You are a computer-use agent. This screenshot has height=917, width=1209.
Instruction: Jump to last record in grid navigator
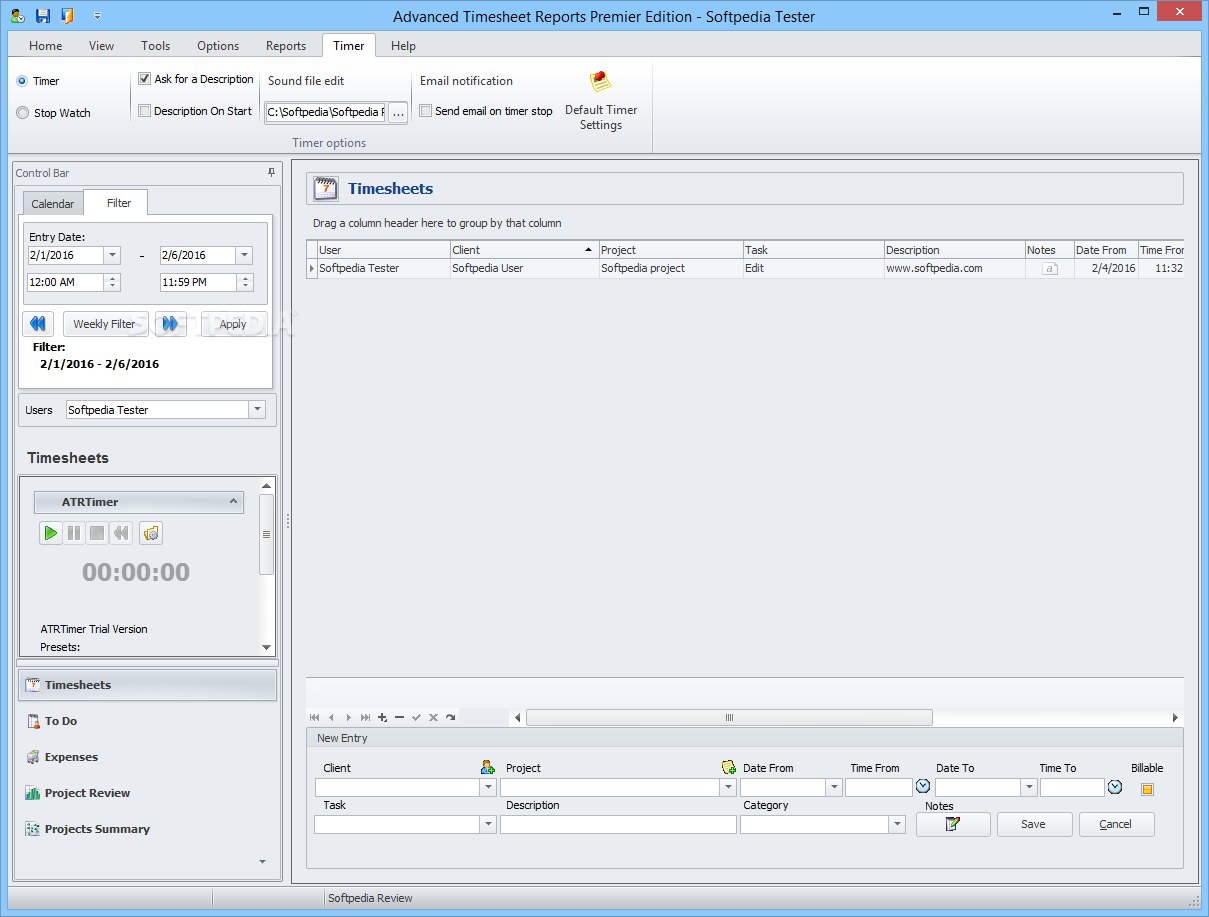(x=365, y=718)
